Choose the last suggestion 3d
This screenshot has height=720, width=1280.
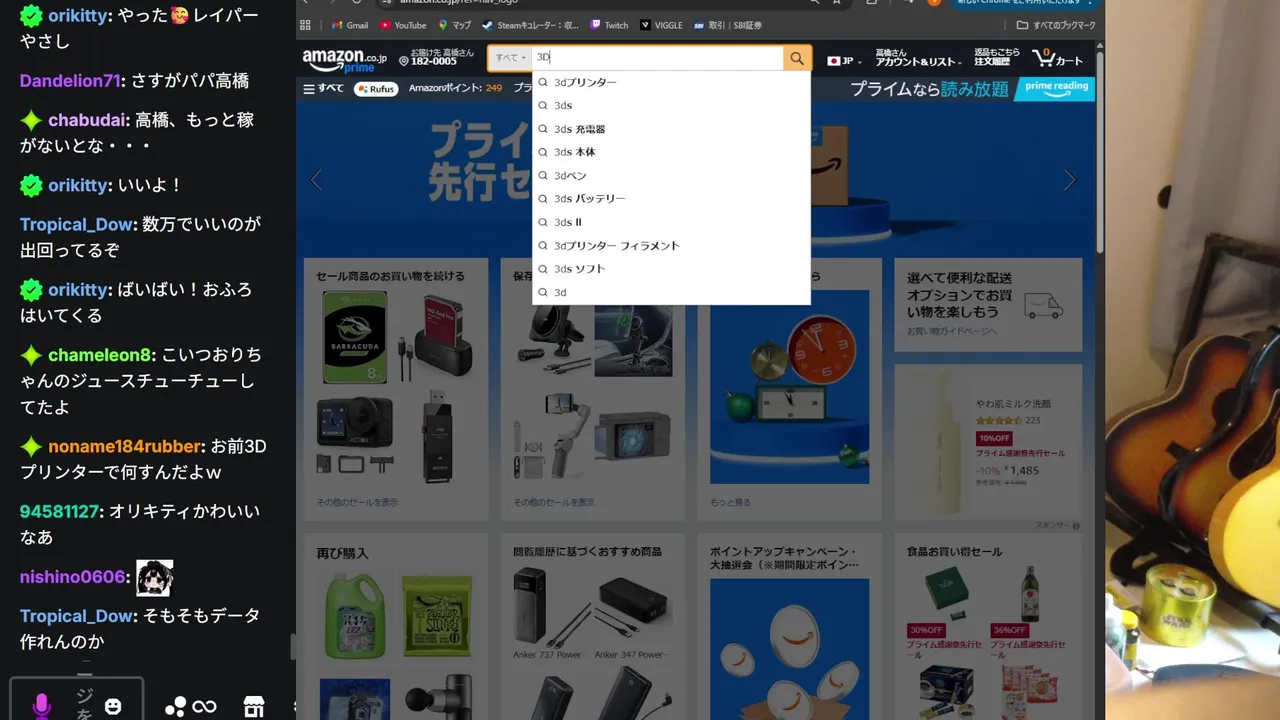tap(671, 292)
